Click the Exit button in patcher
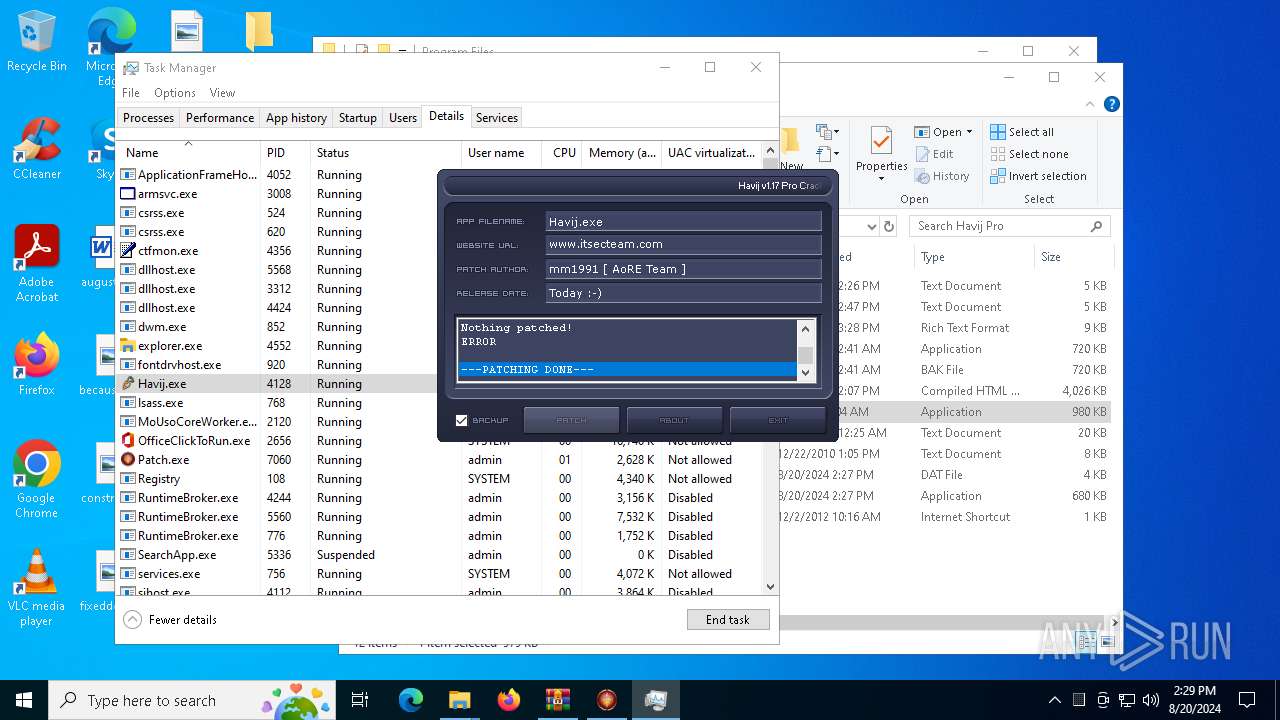This screenshot has height=720, width=1280. [778, 420]
